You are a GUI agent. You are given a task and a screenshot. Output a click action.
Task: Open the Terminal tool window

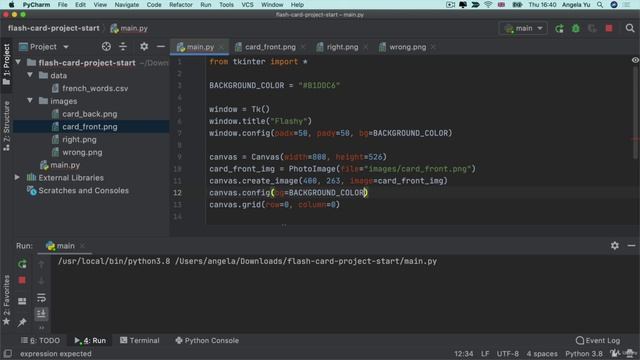(x=140, y=340)
